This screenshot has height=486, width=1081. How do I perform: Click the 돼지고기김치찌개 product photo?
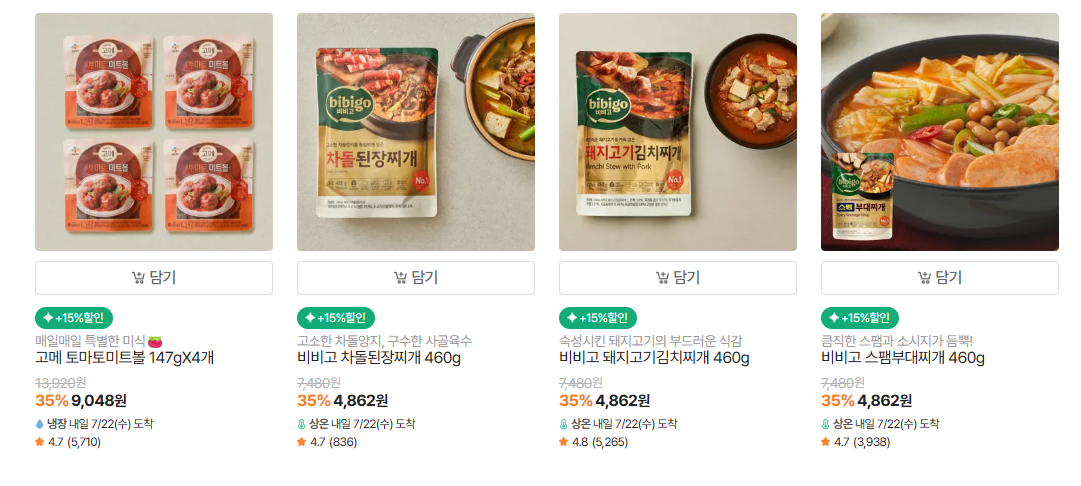point(678,132)
